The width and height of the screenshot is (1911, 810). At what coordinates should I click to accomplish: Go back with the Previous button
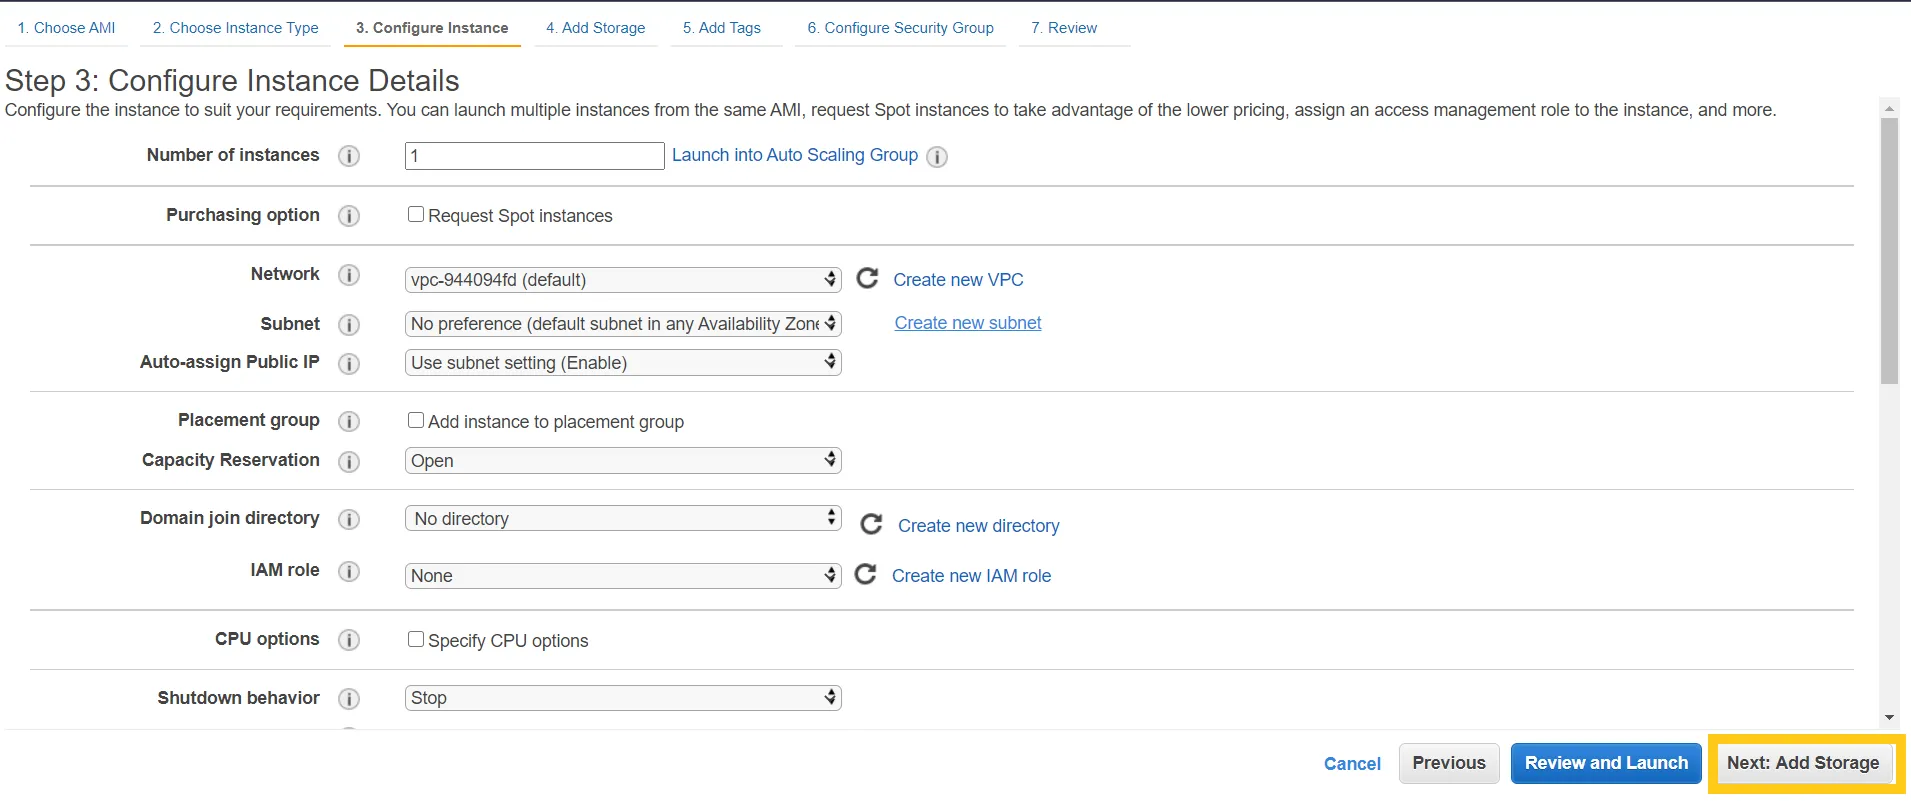point(1449,763)
